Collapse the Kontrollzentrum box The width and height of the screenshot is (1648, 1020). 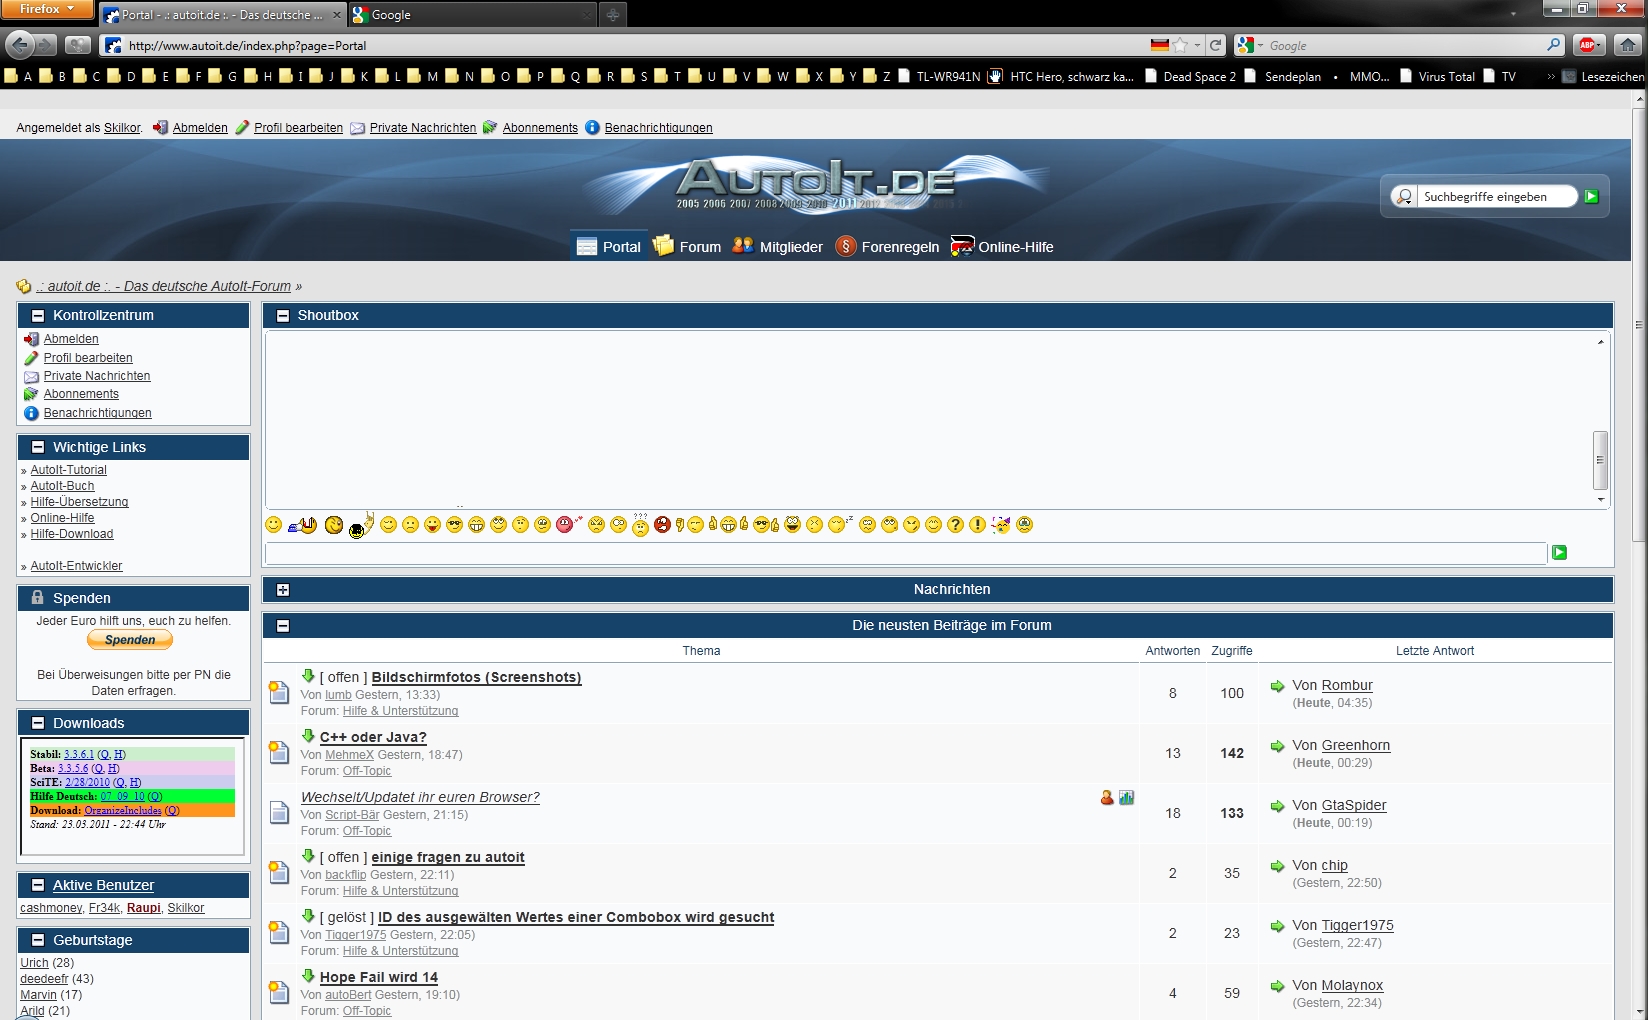pos(38,316)
